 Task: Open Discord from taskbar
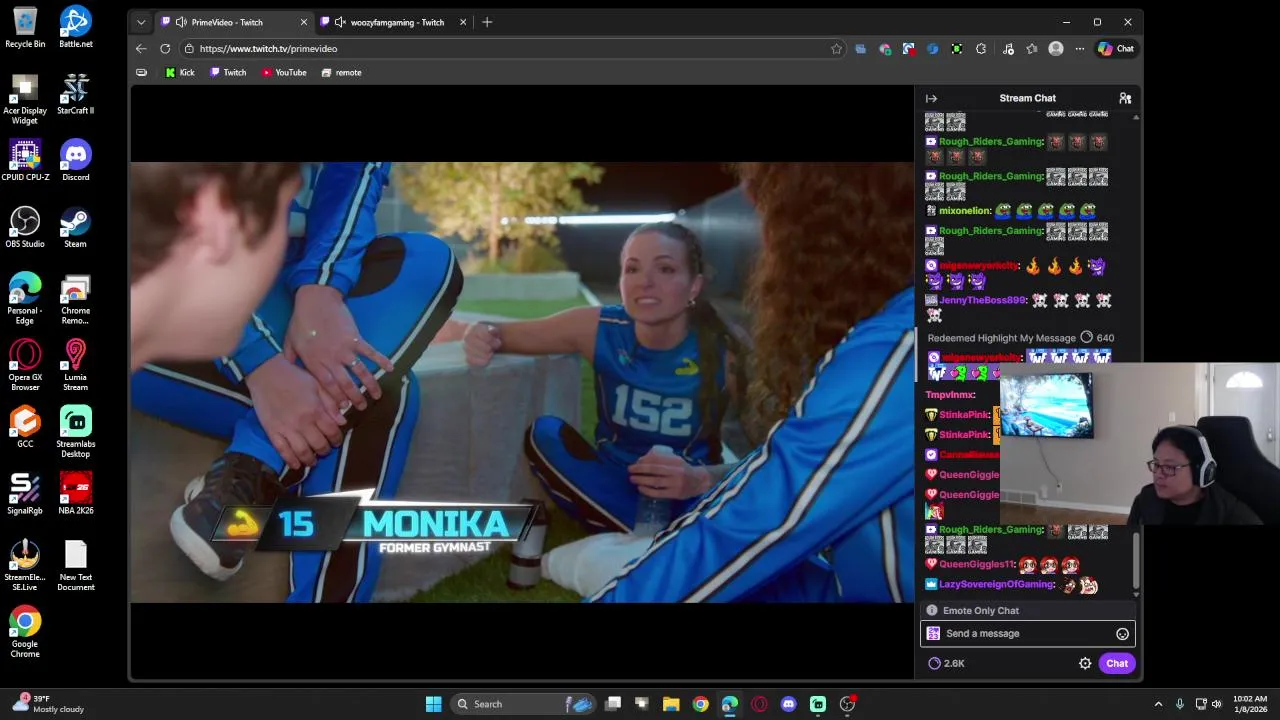click(x=788, y=704)
